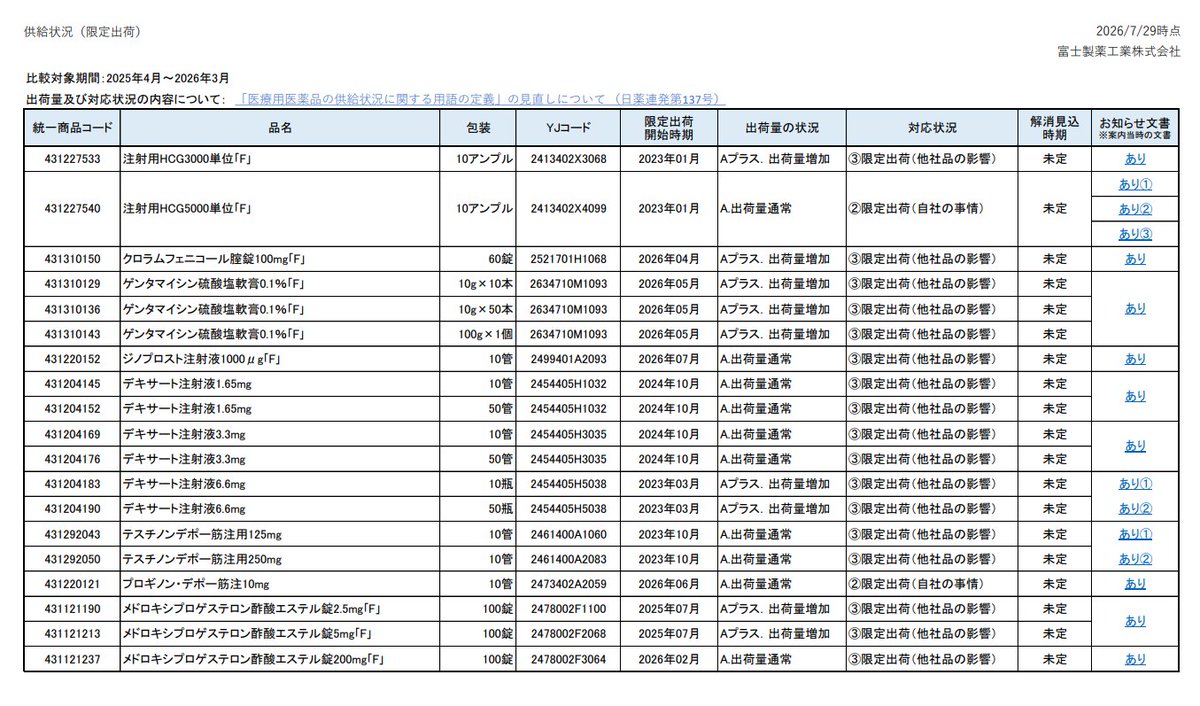Select YJ code 2413402X4099
This screenshot has height=706, width=1200.
pos(568,209)
